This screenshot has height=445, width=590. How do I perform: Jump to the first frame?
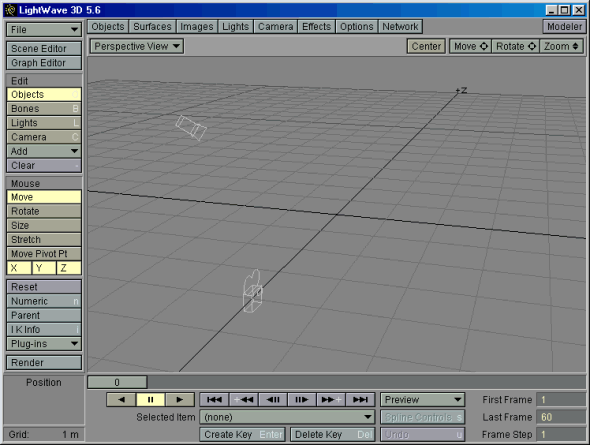point(214,399)
